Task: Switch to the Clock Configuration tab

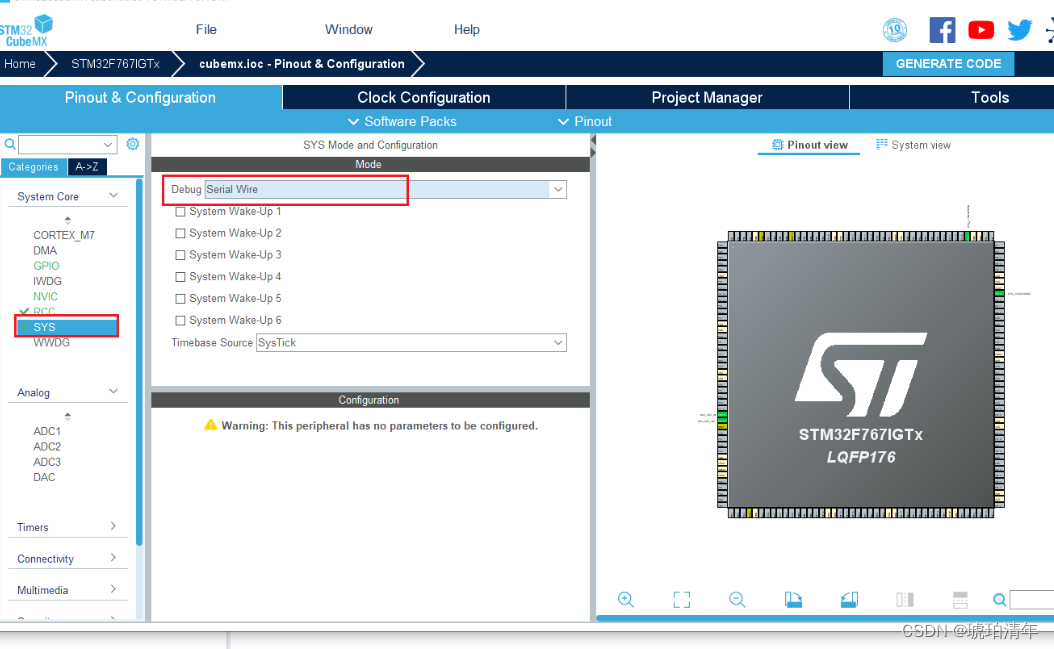Action: click(x=423, y=97)
